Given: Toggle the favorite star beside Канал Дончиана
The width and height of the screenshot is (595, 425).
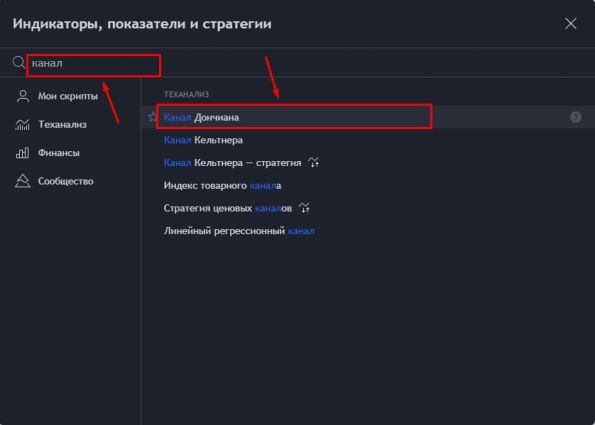Looking at the screenshot, I should coord(153,117).
